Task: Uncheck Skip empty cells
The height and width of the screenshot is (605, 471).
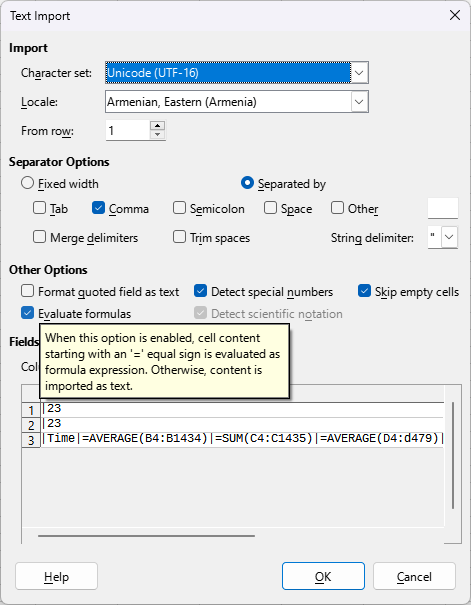Action: (x=365, y=291)
